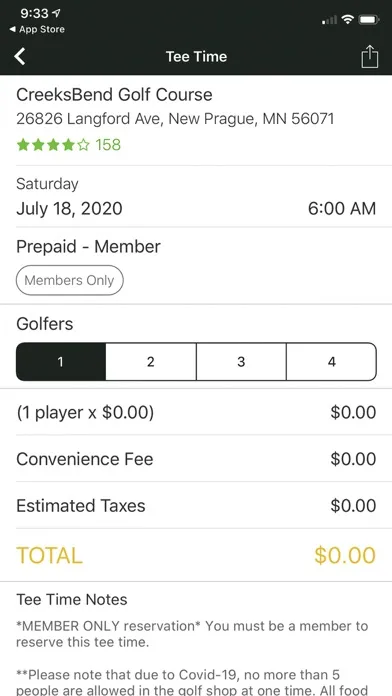Open the Langford Ave address
The height and width of the screenshot is (696, 392).
point(175,119)
